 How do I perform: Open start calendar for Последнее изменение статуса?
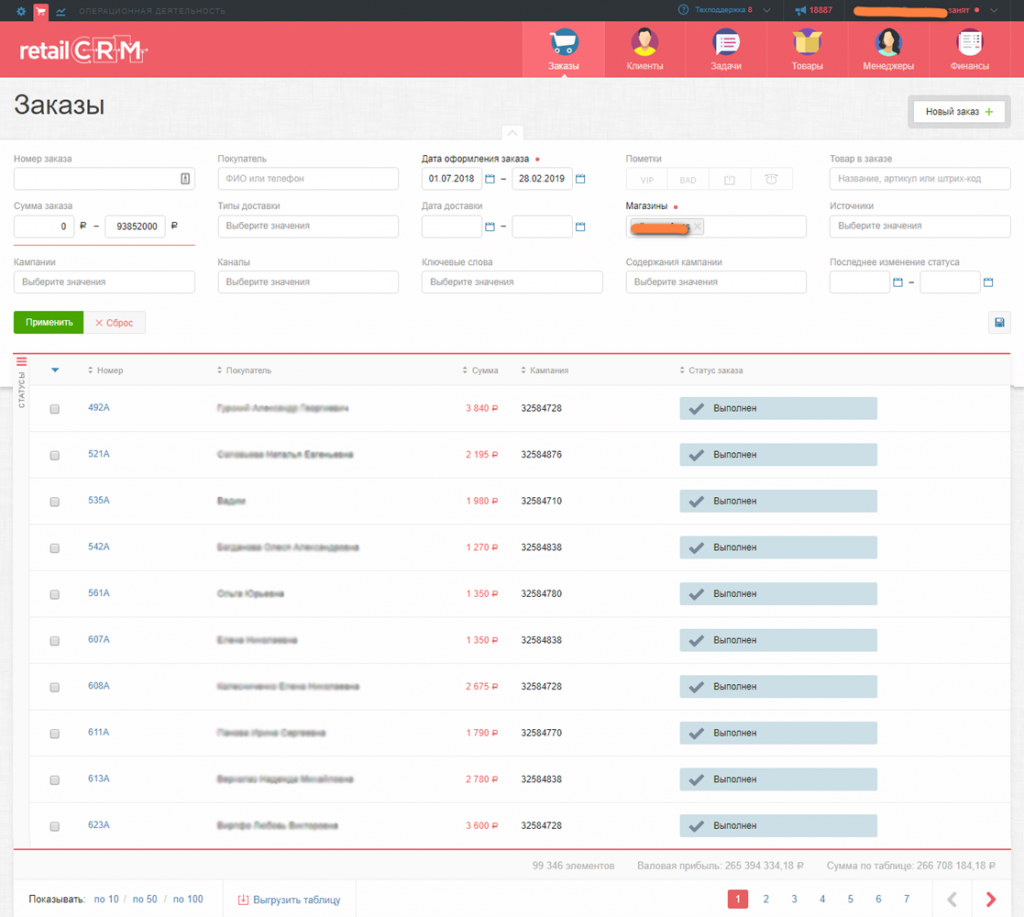click(898, 282)
